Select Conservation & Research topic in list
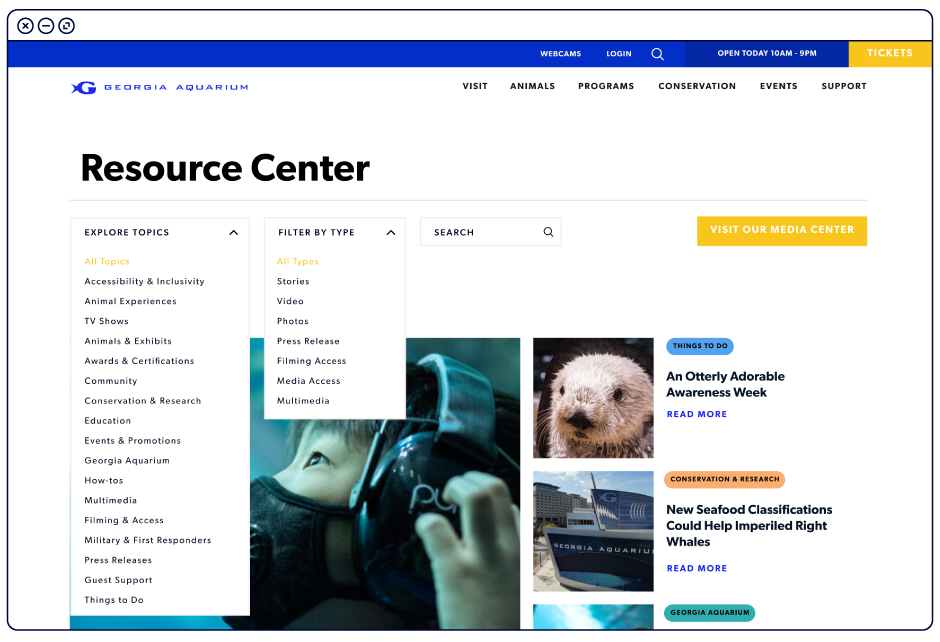This screenshot has width=940, height=642. tap(143, 400)
